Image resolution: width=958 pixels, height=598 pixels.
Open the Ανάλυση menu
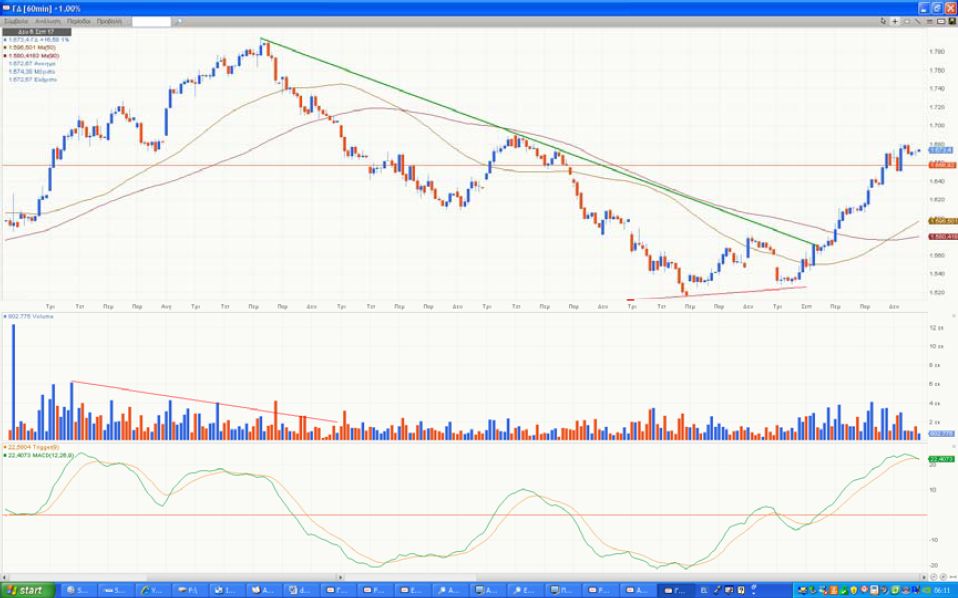point(46,20)
